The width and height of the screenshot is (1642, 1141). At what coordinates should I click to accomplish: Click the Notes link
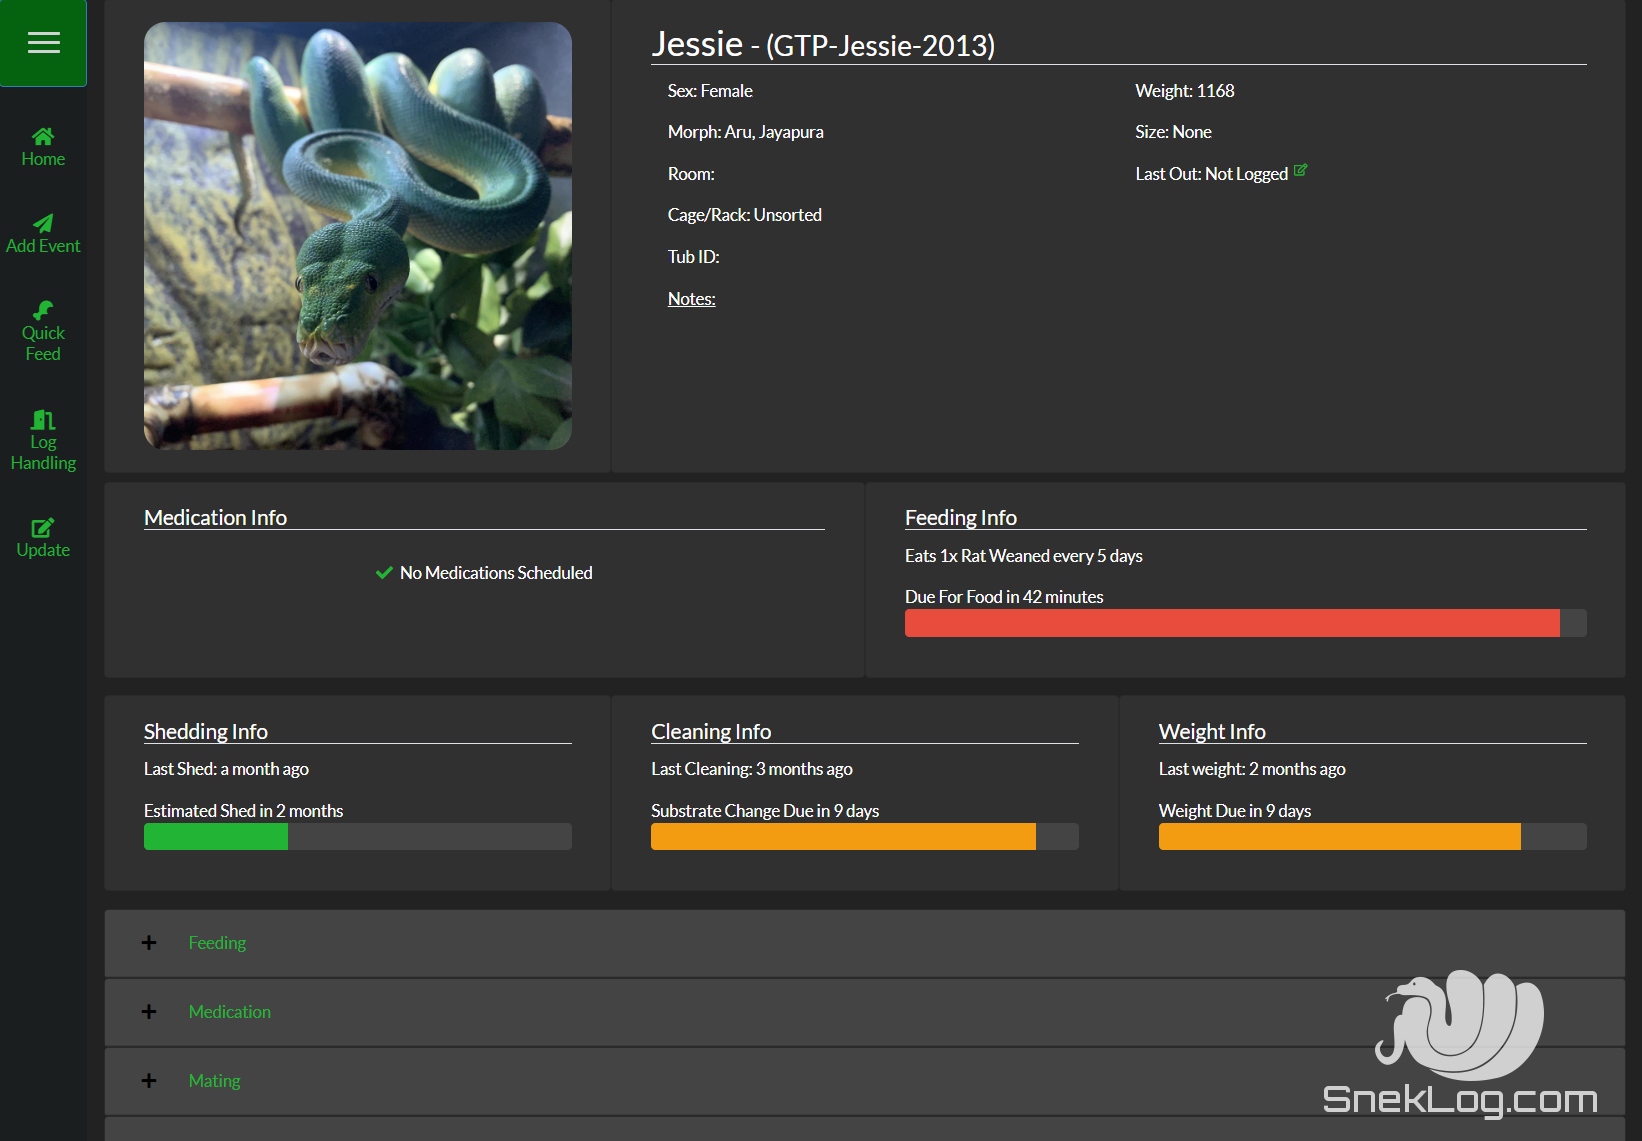click(x=691, y=299)
